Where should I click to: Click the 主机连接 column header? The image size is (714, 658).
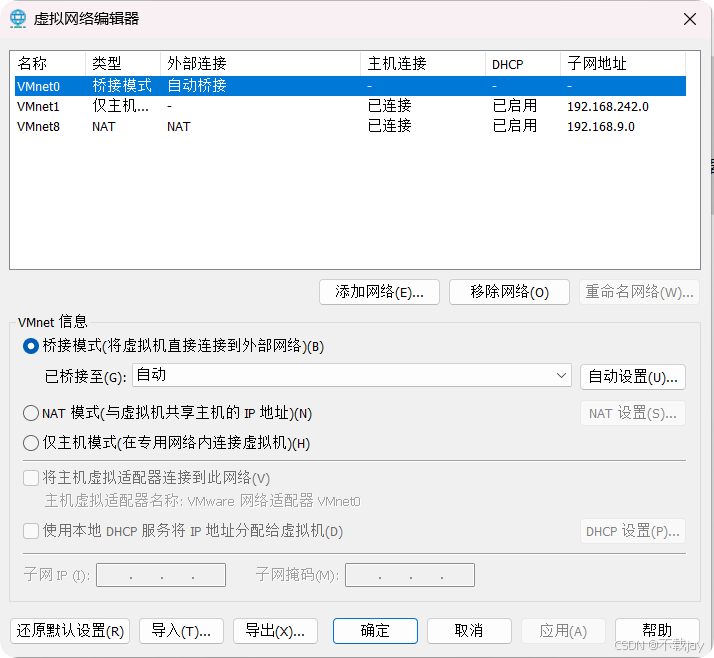pos(423,63)
